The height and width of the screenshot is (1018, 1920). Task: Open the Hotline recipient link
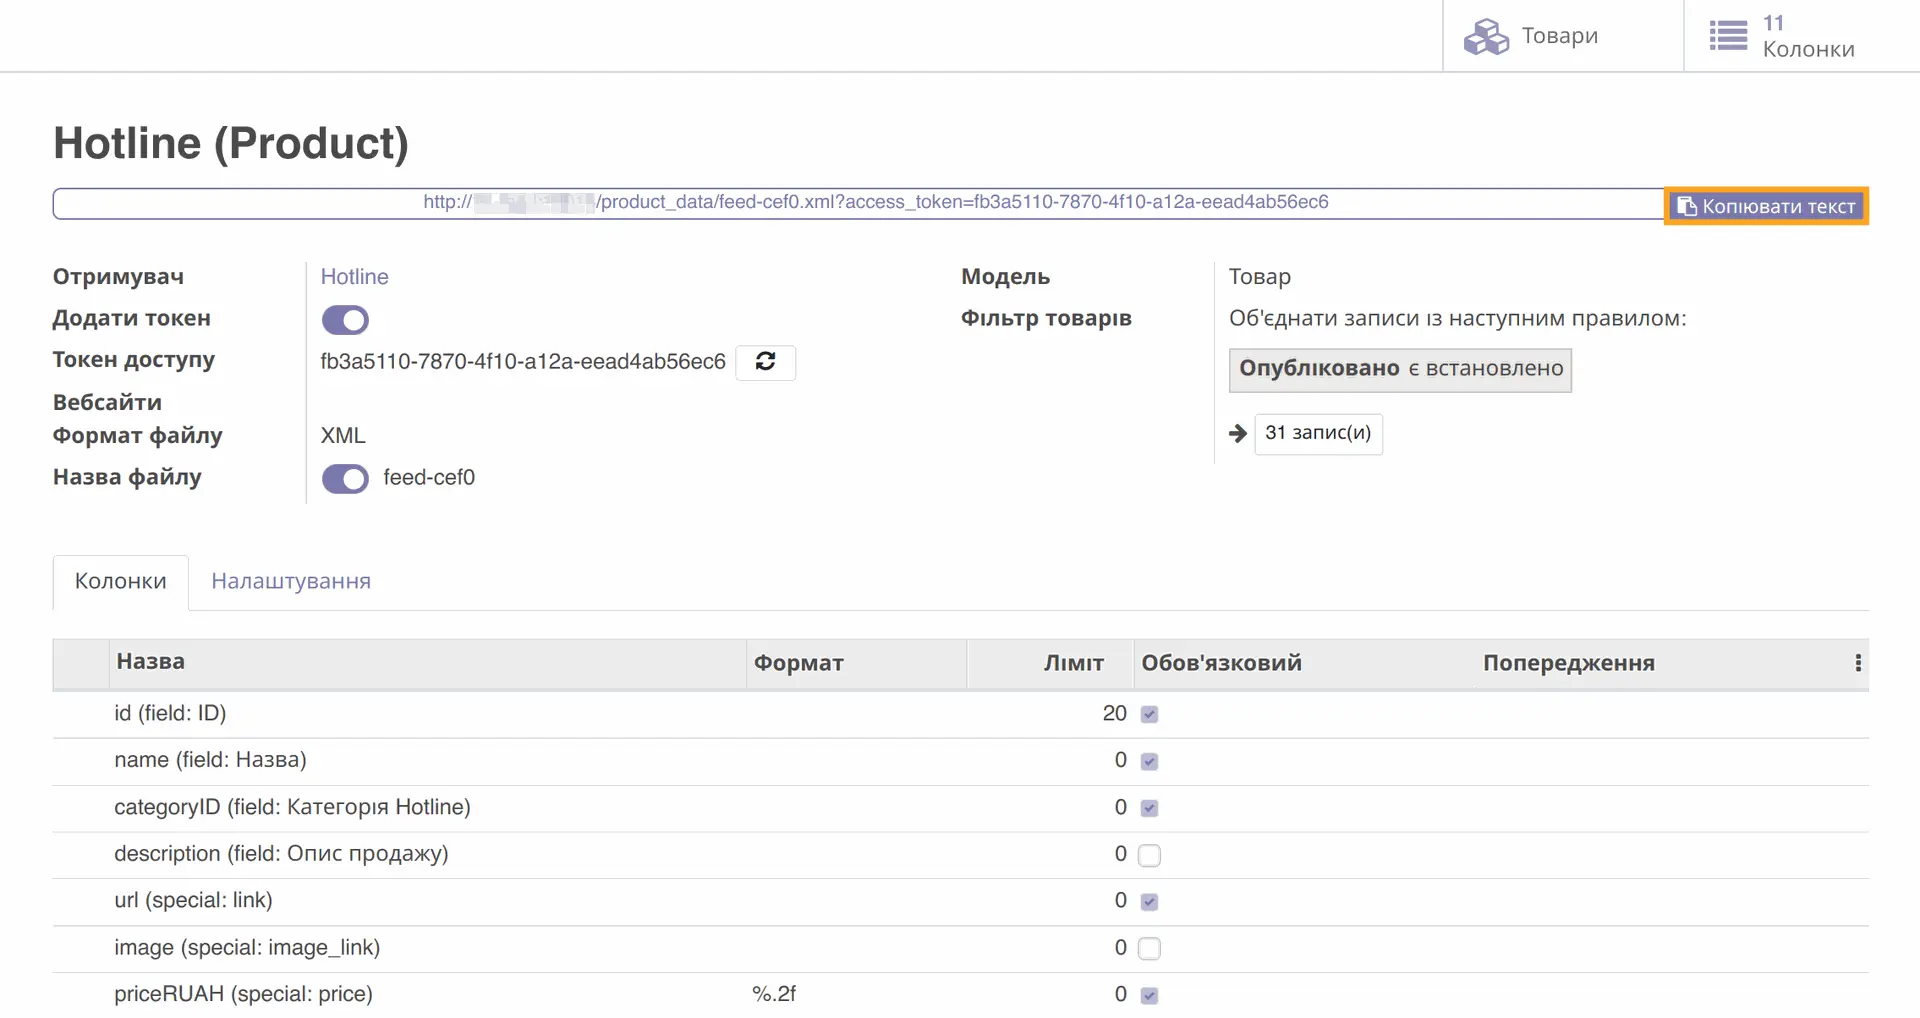[354, 277]
